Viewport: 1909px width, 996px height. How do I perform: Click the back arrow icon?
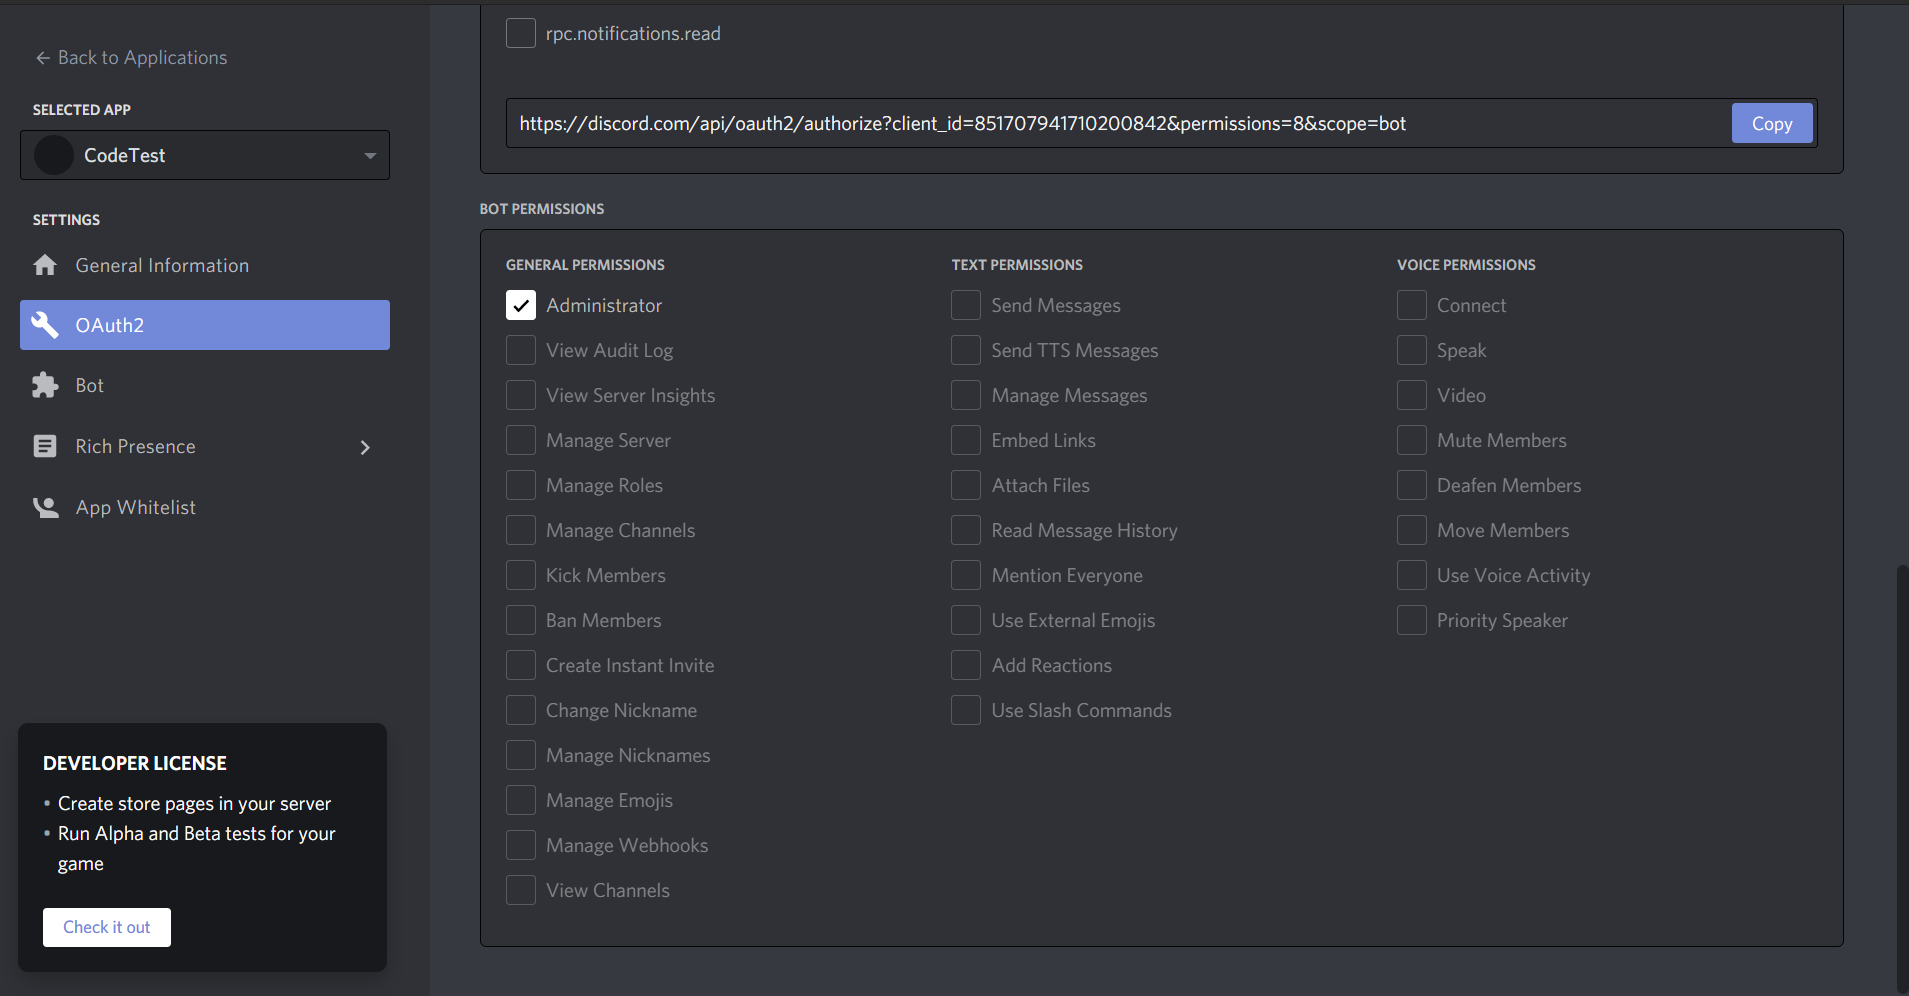41,57
